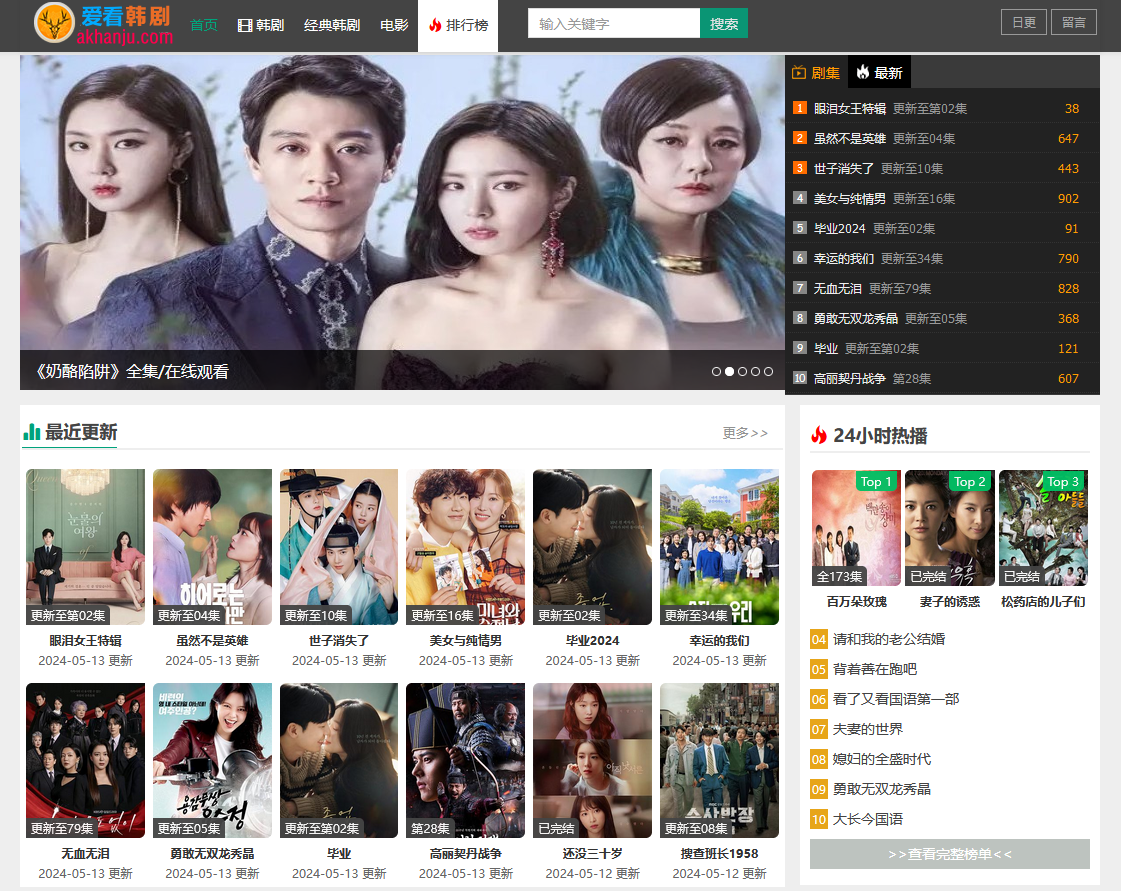Image resolution: width=1121 pixels, height=891 pixels.
Task: Click the flame icon beside 24小时热播
Action: pyautogui.click(x=819, y=435)
